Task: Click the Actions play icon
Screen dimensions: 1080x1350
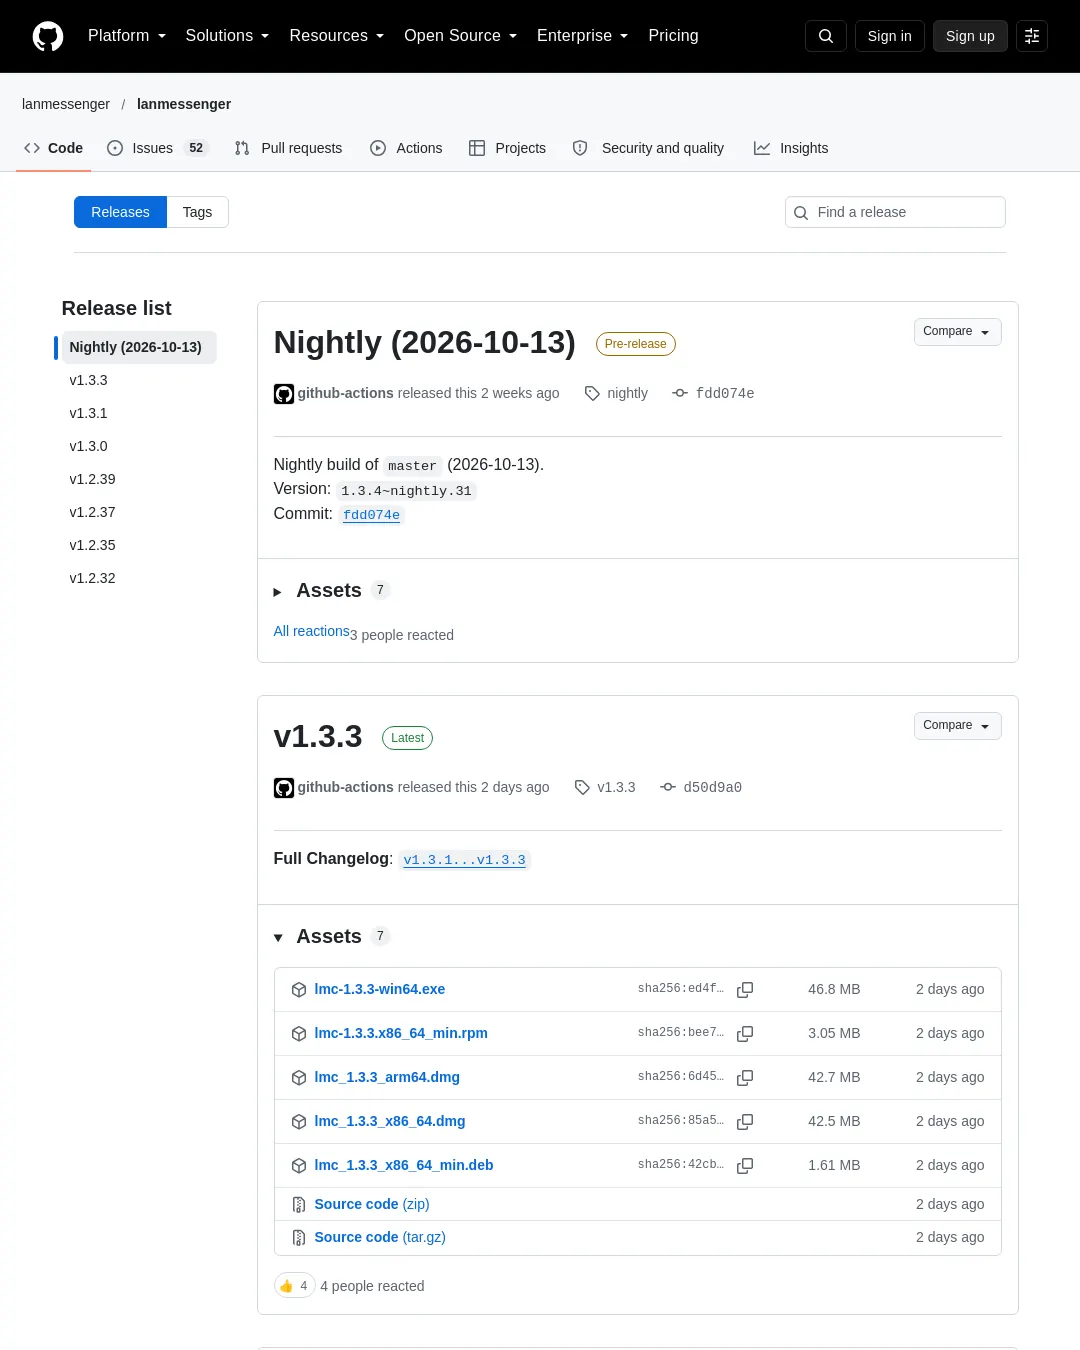Action: click(x=378, y=148)
